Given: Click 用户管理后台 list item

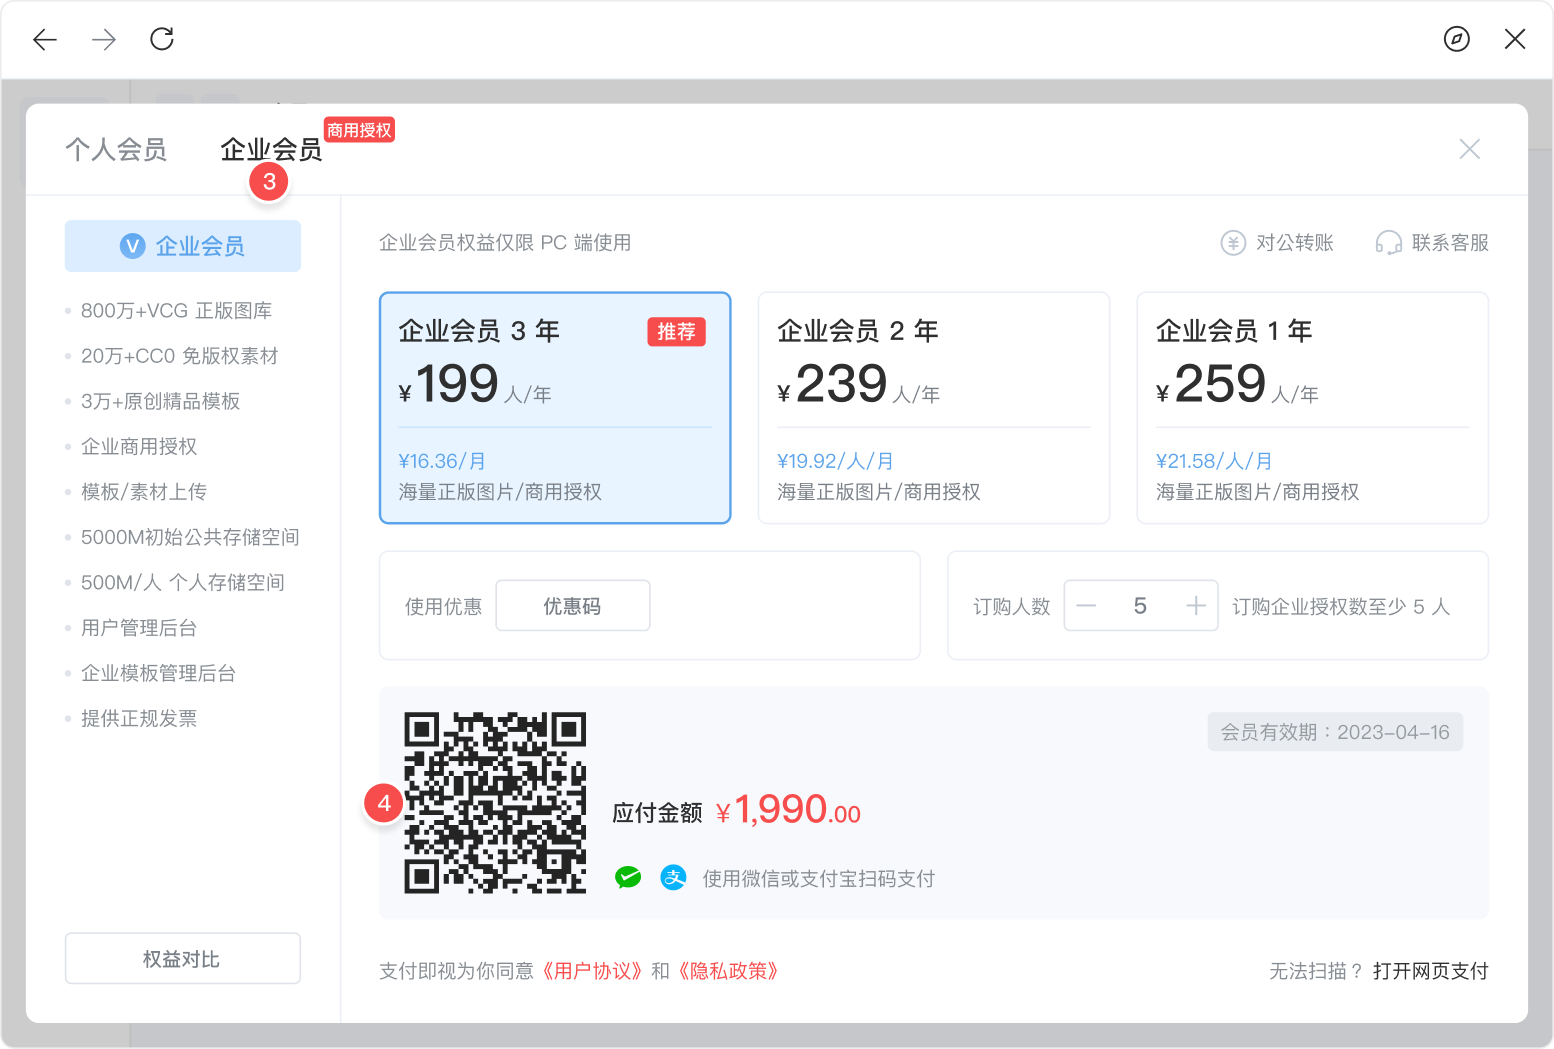Looking at the screenshot, I should point(139,628).
